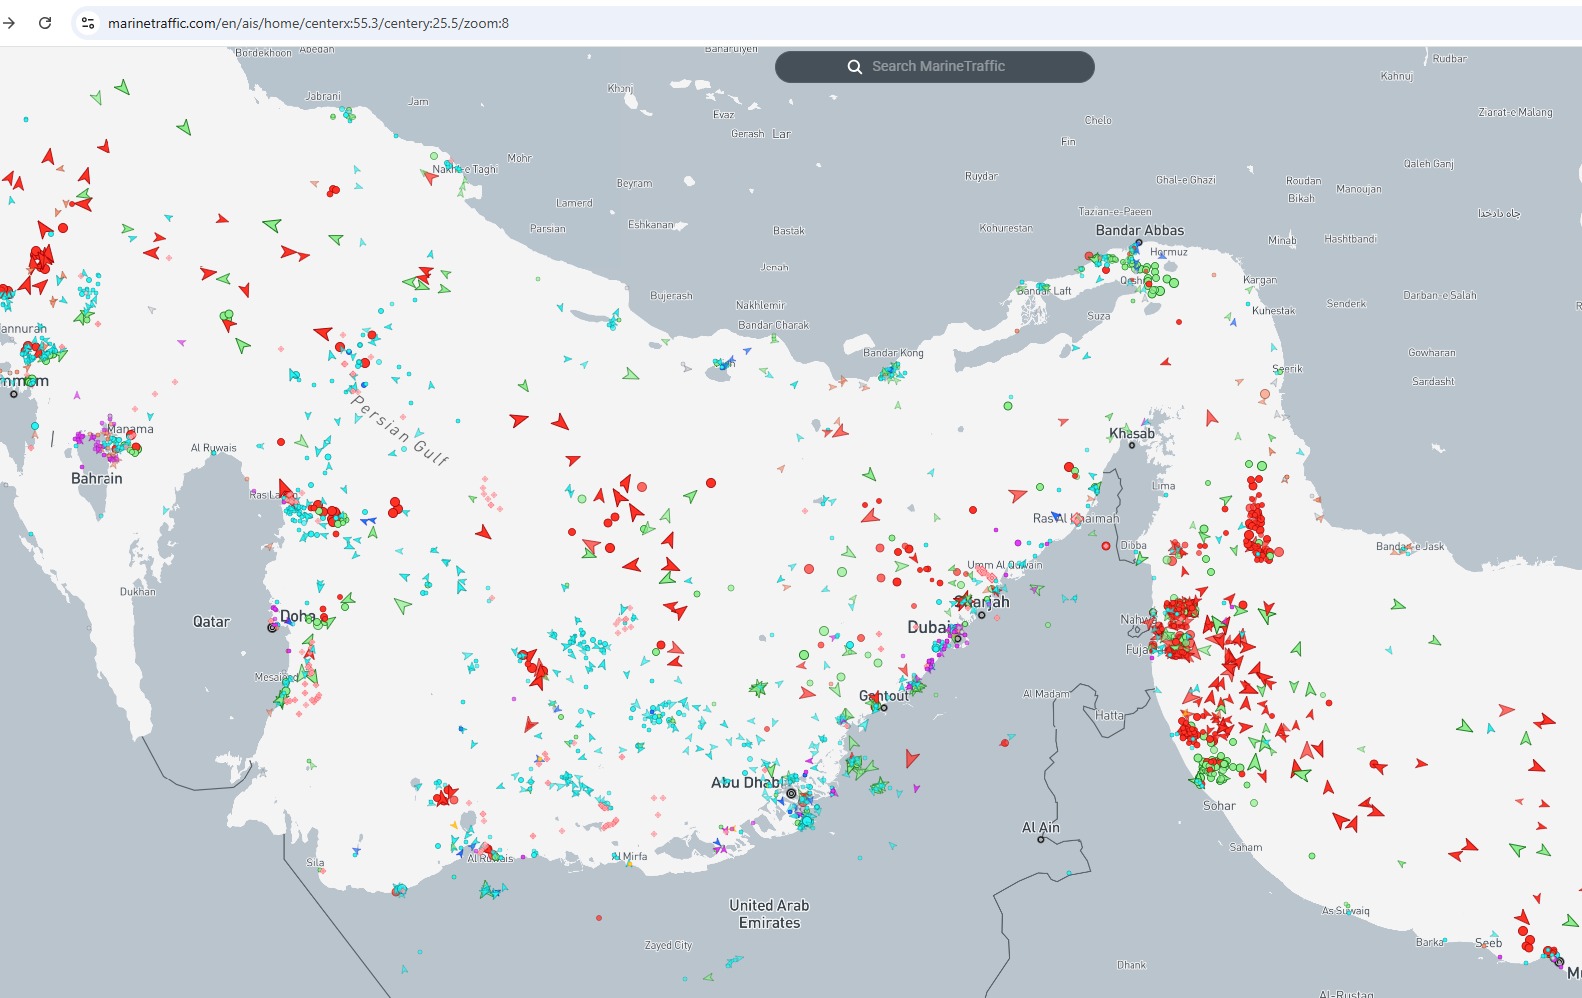Click the Ghantout location marker dot
1582x998 pixels.
click(x=883, y=708)
